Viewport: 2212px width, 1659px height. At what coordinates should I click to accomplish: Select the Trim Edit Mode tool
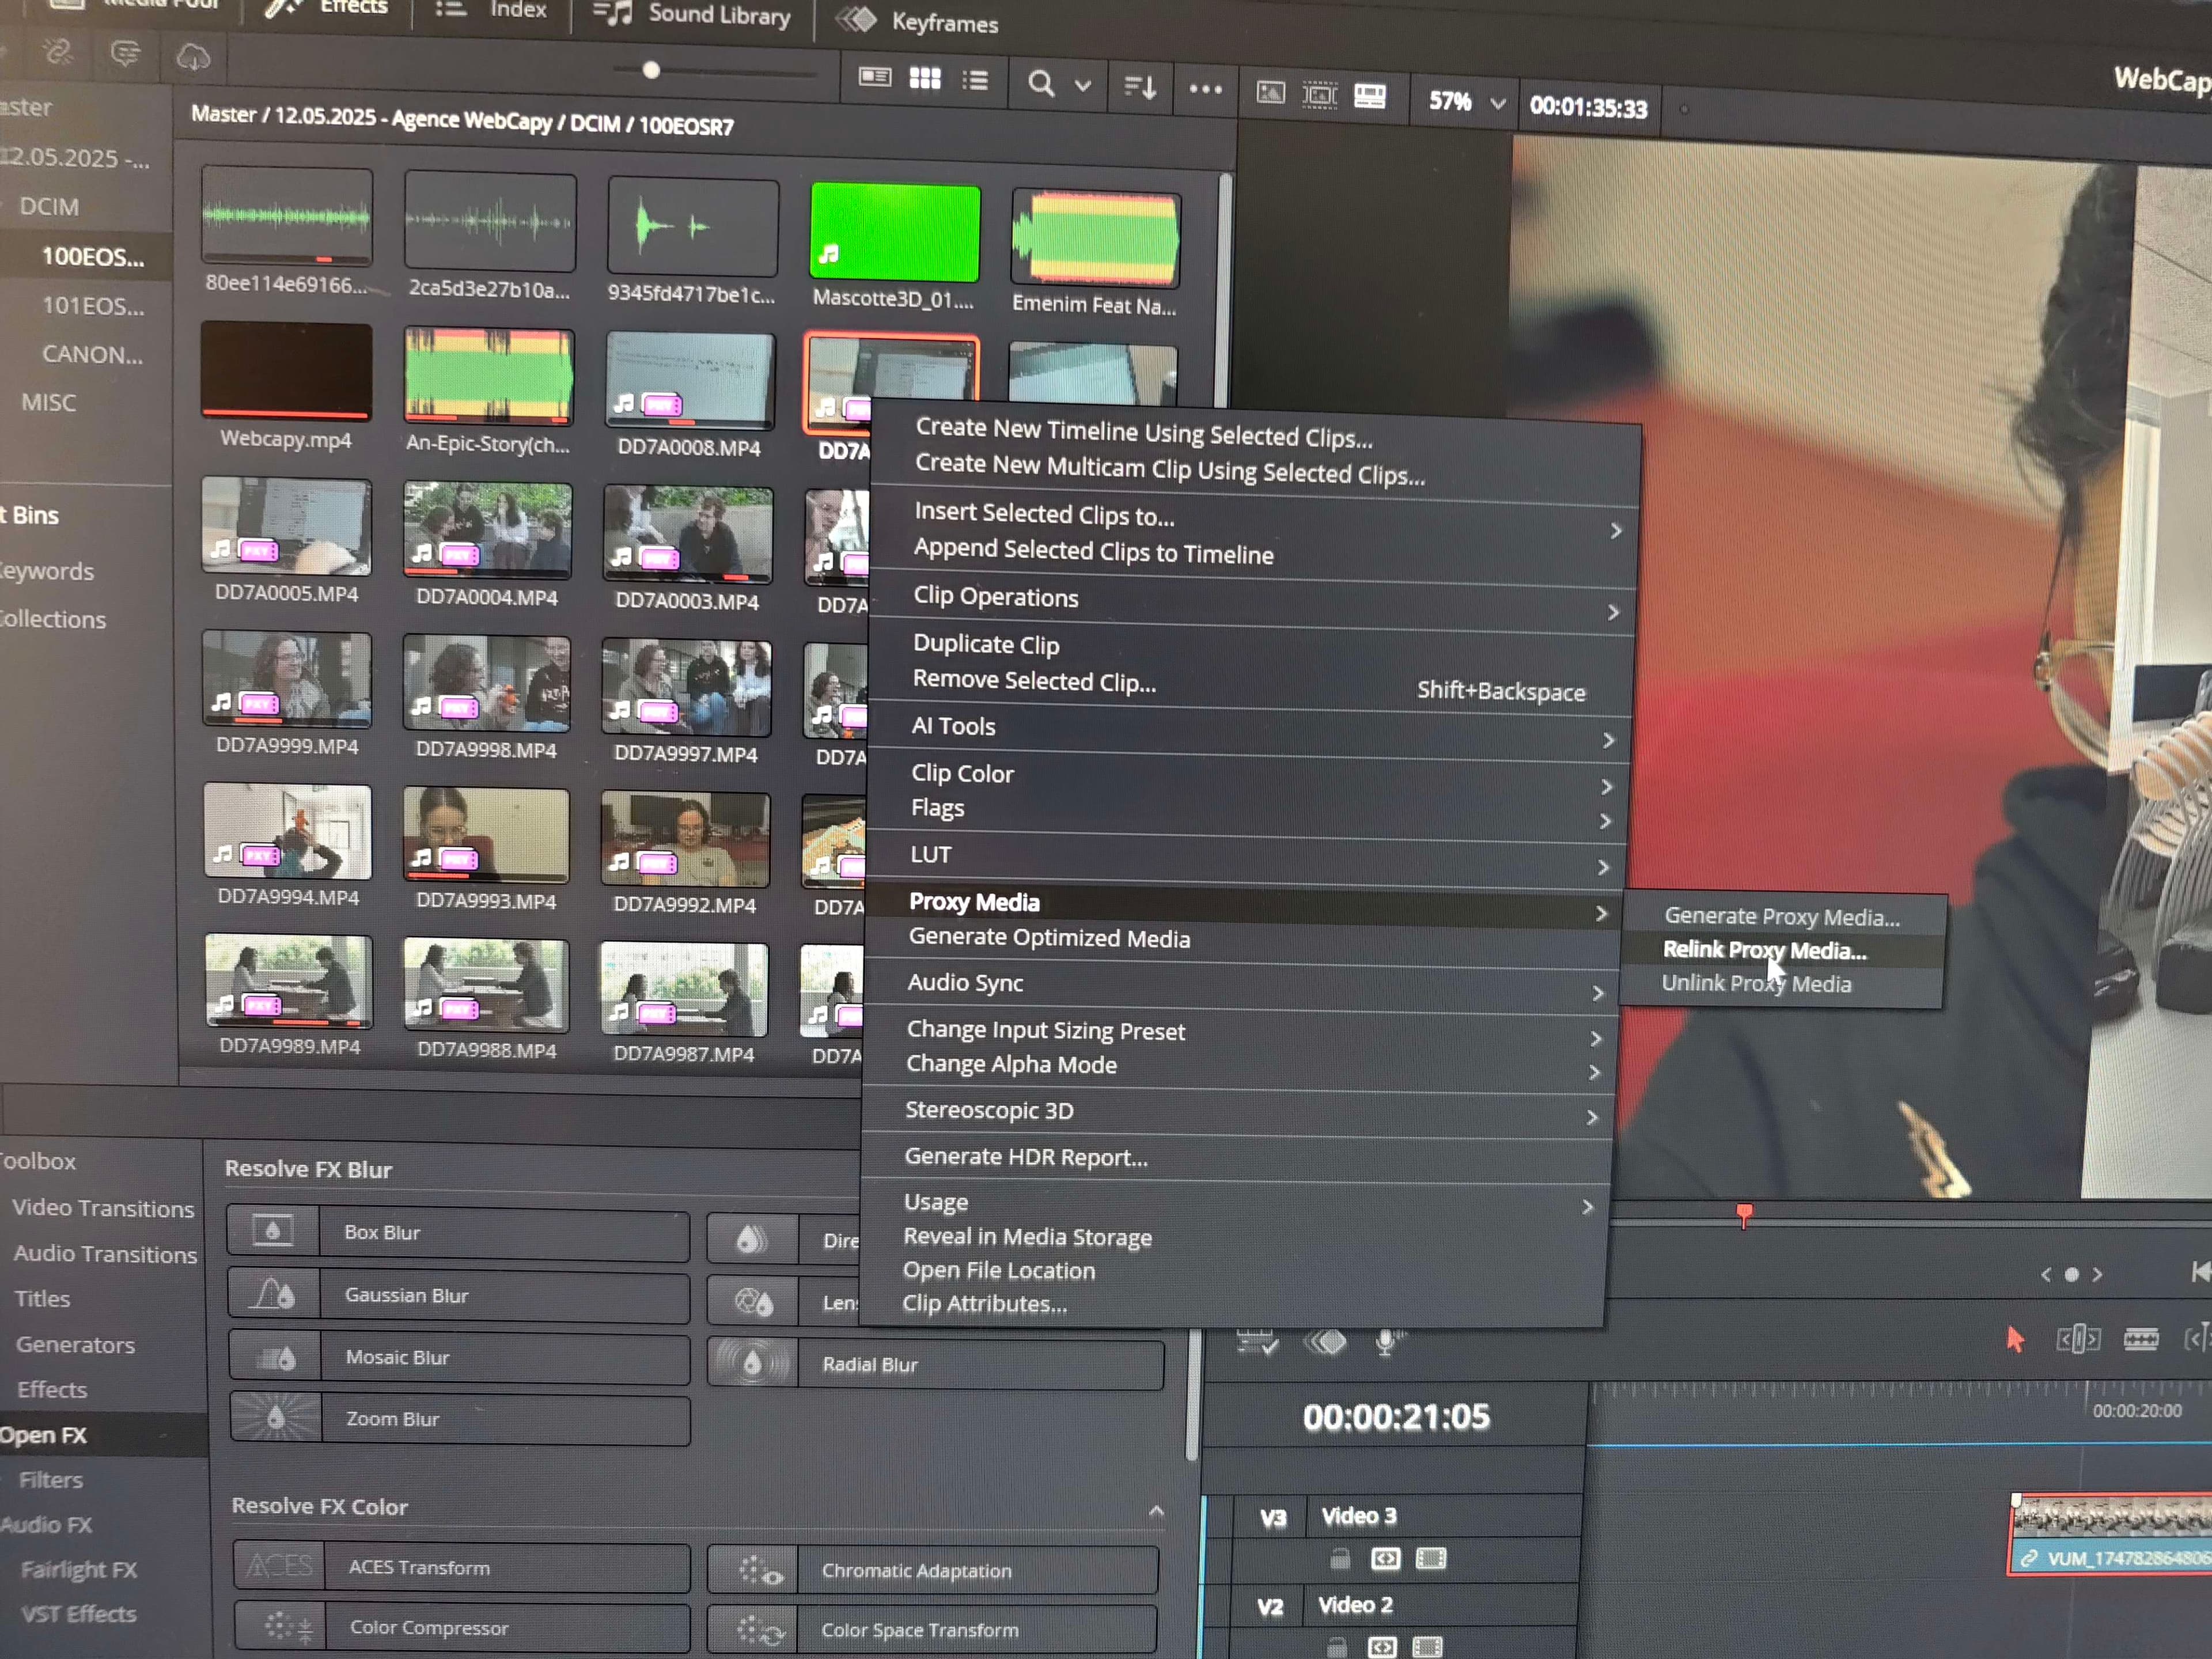pos(2078,1339)
